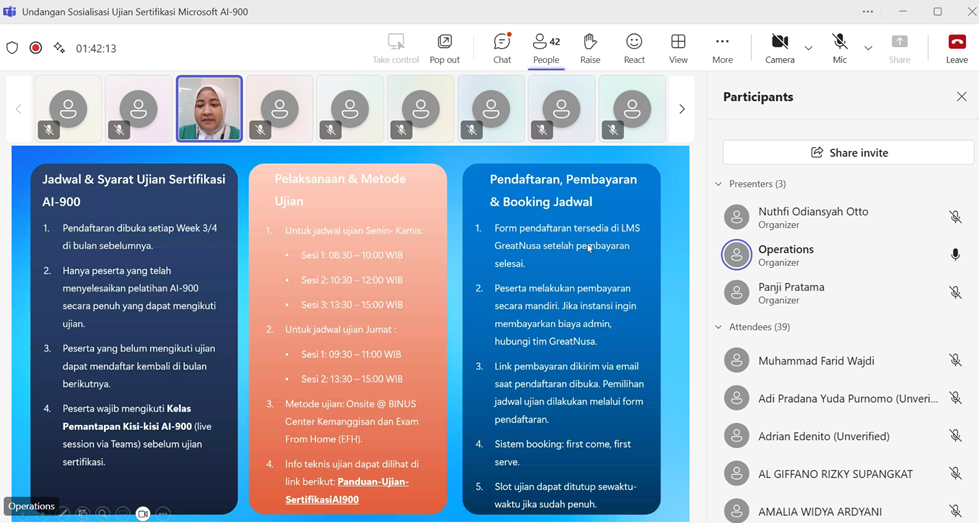979x523 pixels.
Task: Leave the meeting
Action: pyautogui.click(x=957, y=49)
